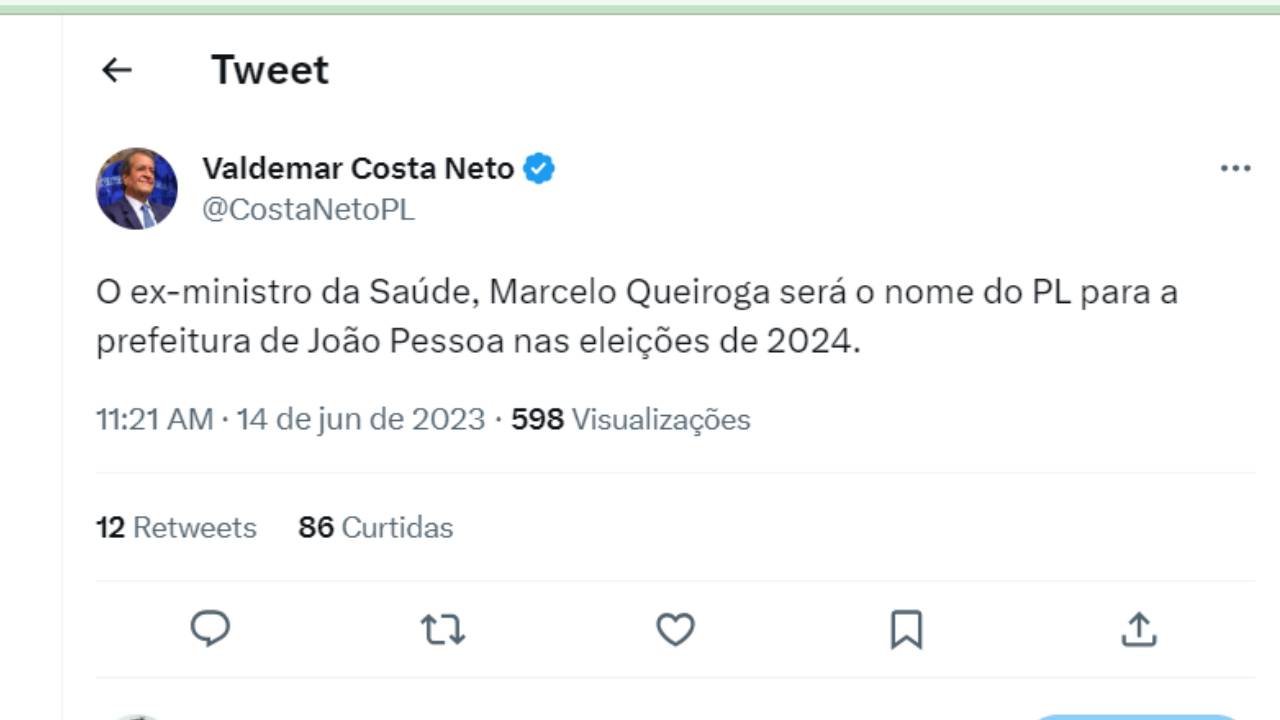Open the share icon for this tweet
1280x720 pixels.
point(1139,630)
